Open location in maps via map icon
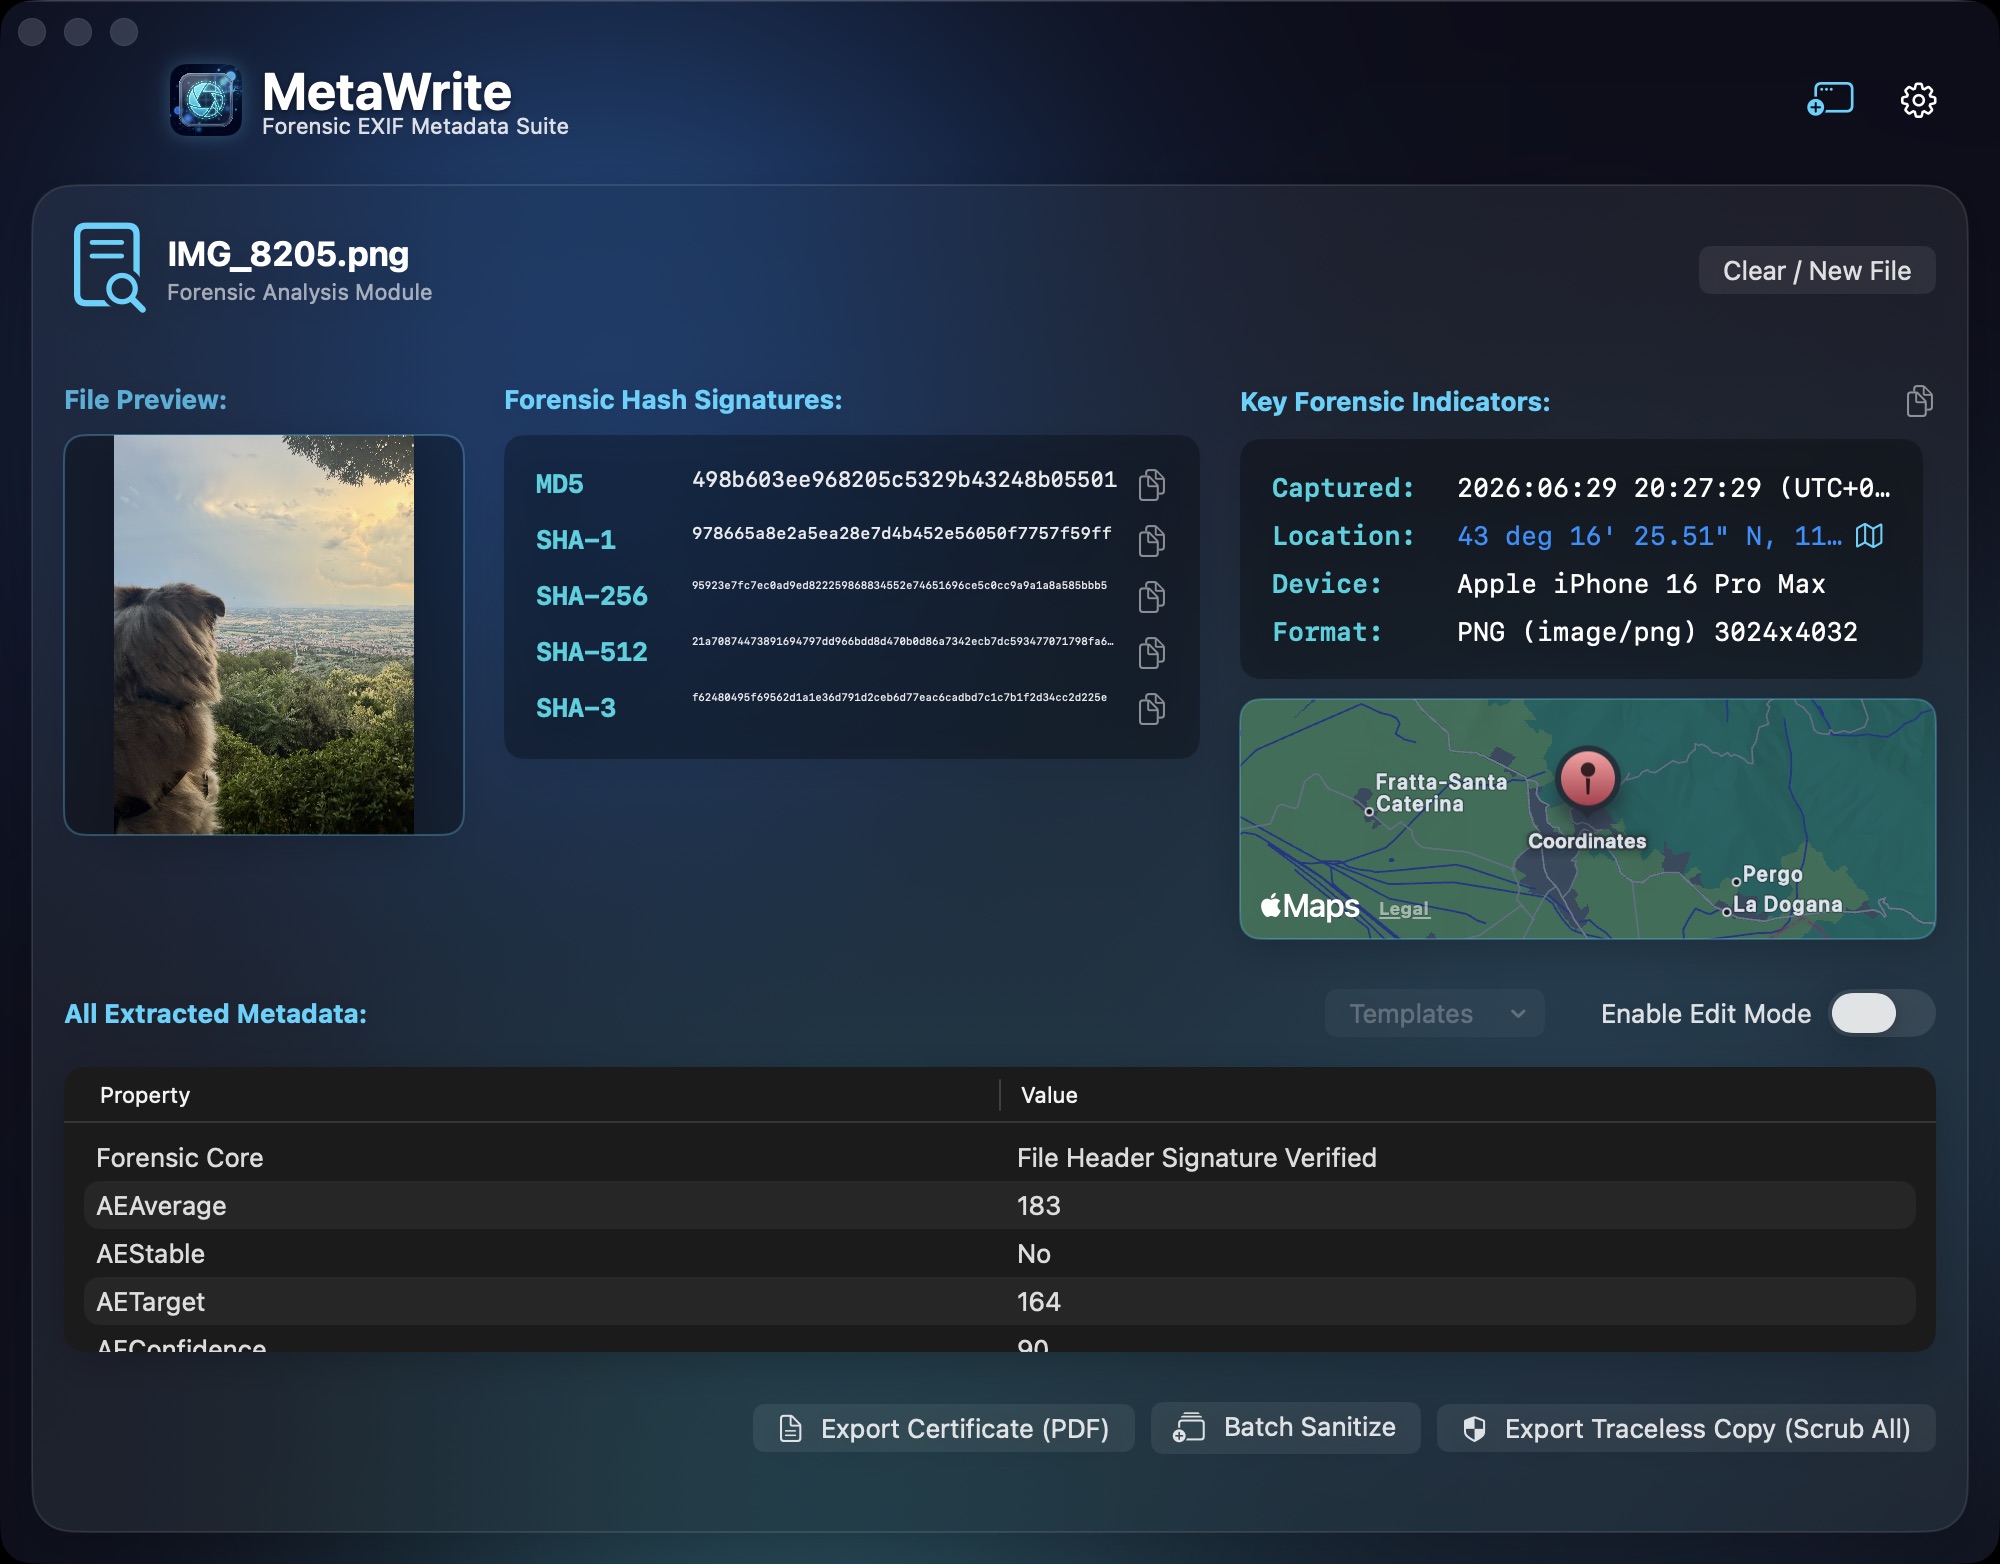This screenshot has height=1564, width=2000. pyautogui.click(x=1869, y=536)
